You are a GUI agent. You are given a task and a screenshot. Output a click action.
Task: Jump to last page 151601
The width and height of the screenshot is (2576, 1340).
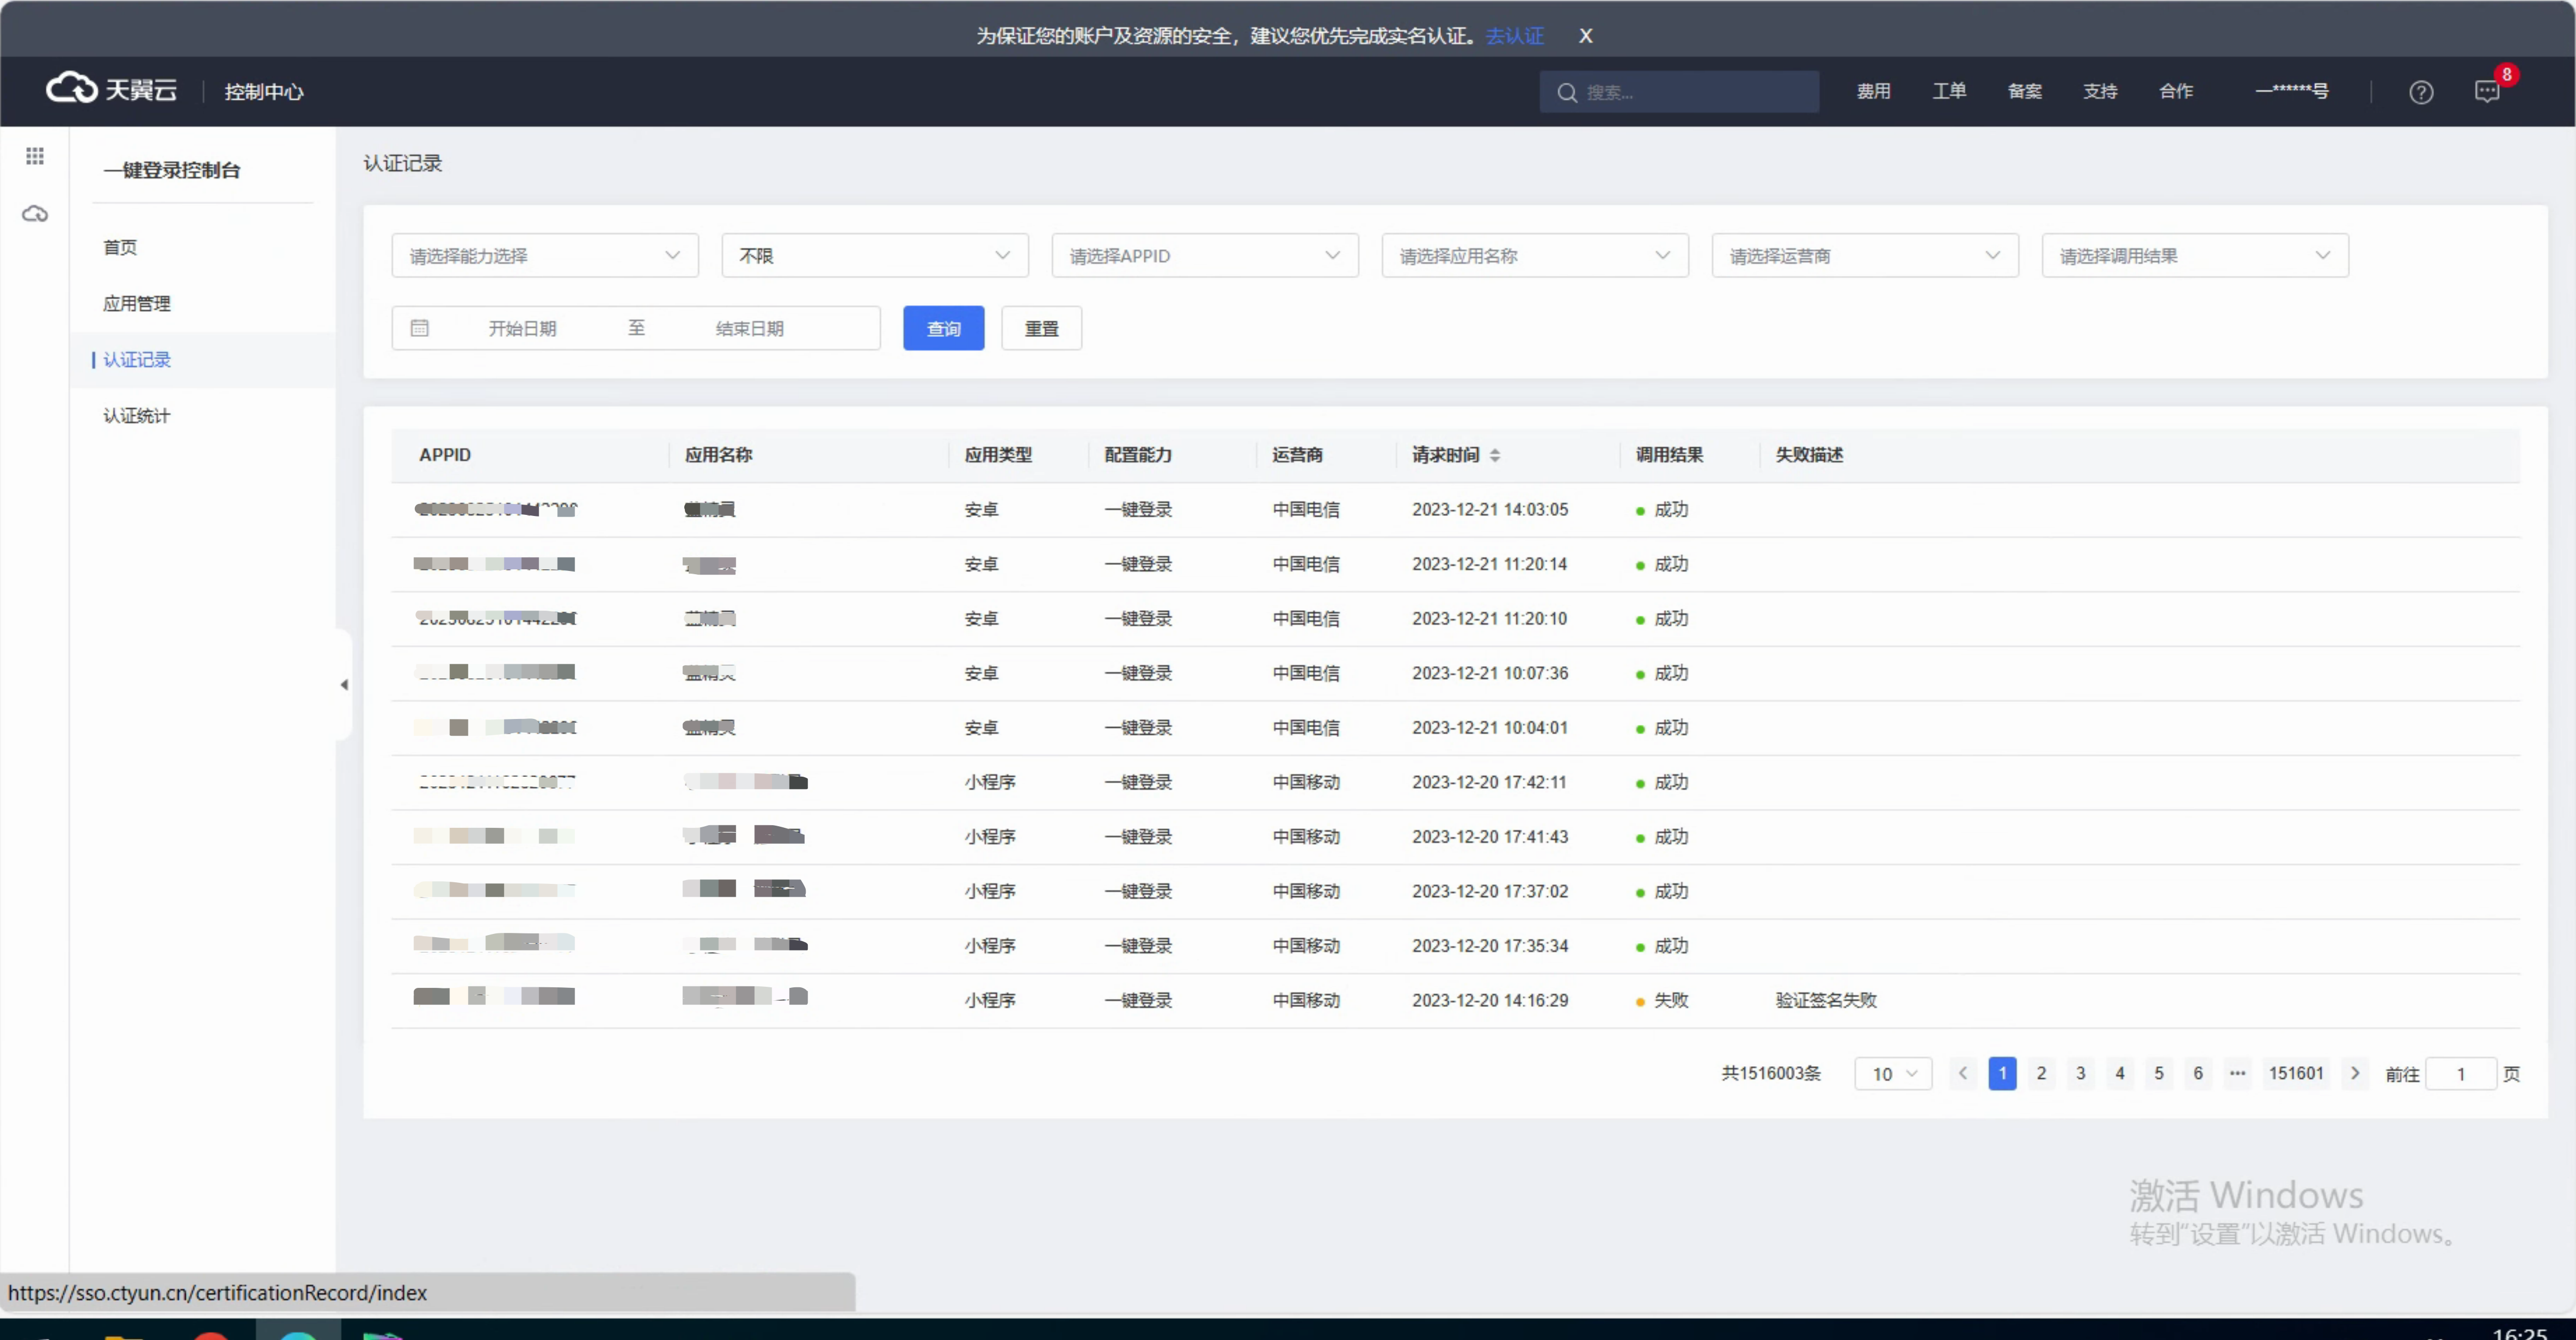2296,1073
